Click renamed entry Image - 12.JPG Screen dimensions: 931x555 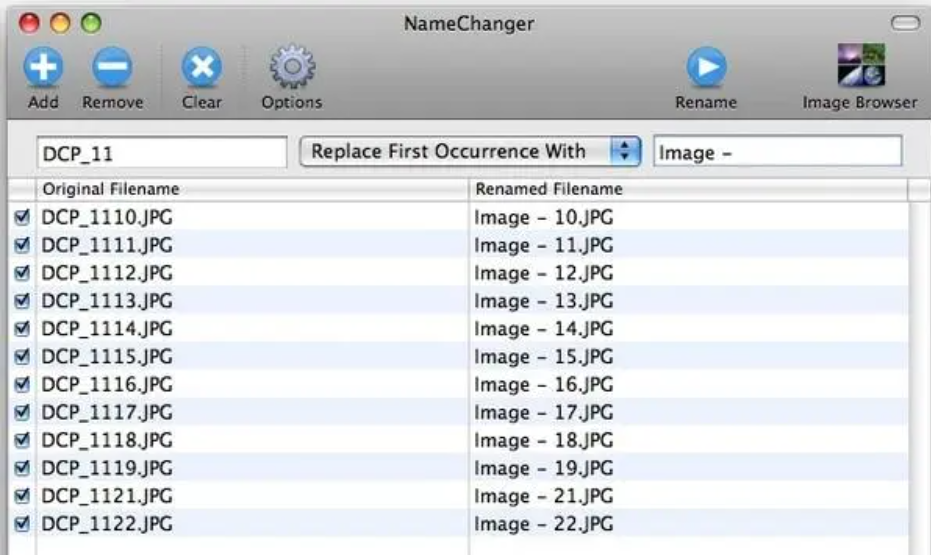(x=543, y=273)
